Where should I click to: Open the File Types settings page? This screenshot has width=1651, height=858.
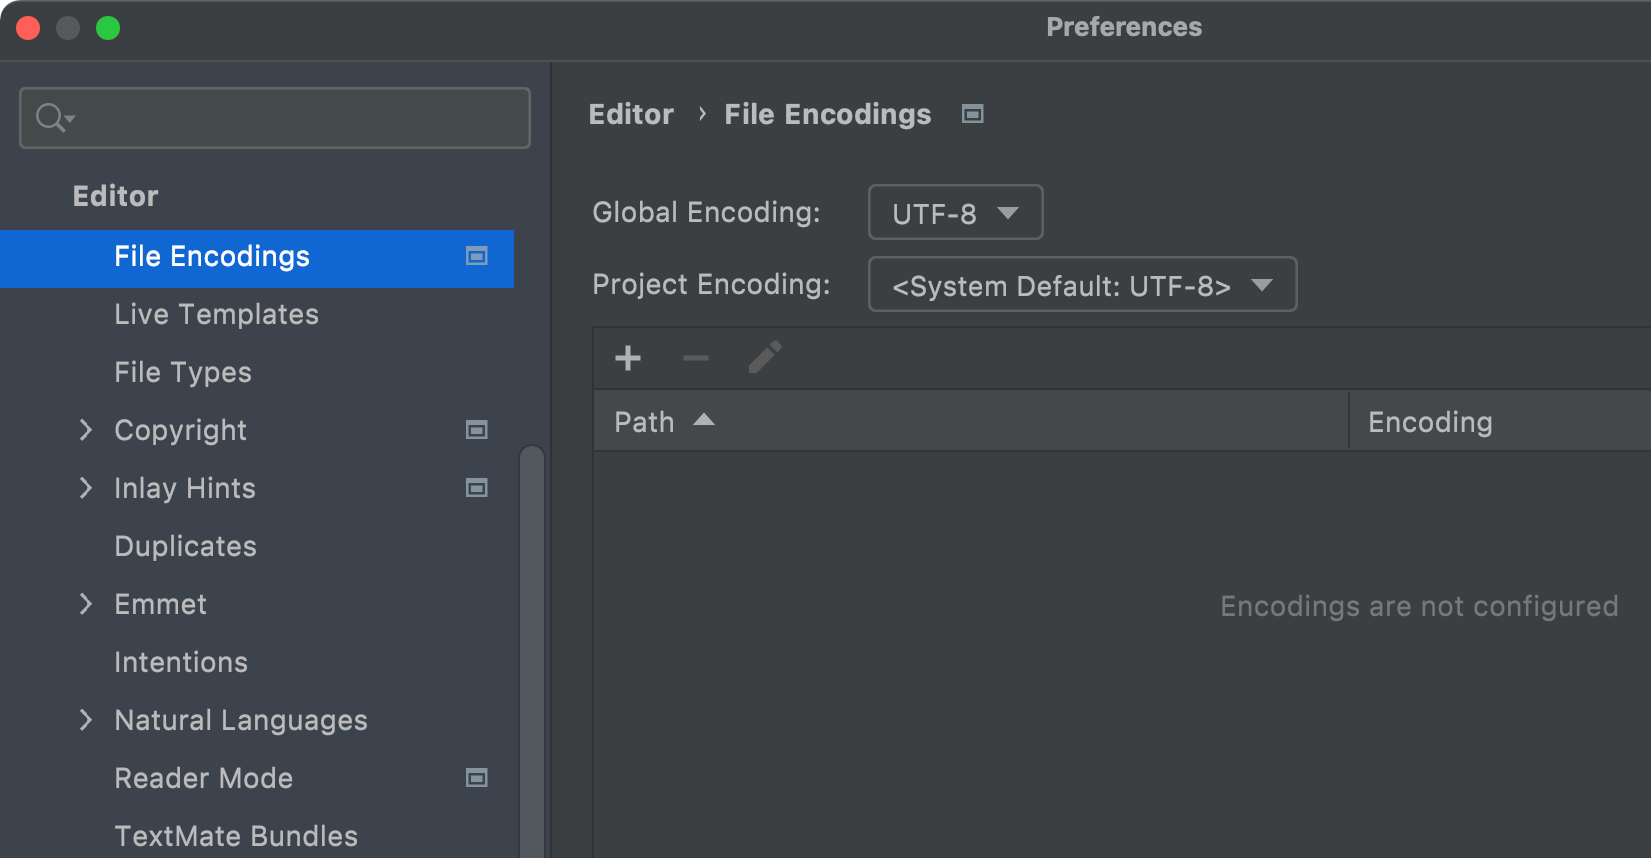point(183,372)
